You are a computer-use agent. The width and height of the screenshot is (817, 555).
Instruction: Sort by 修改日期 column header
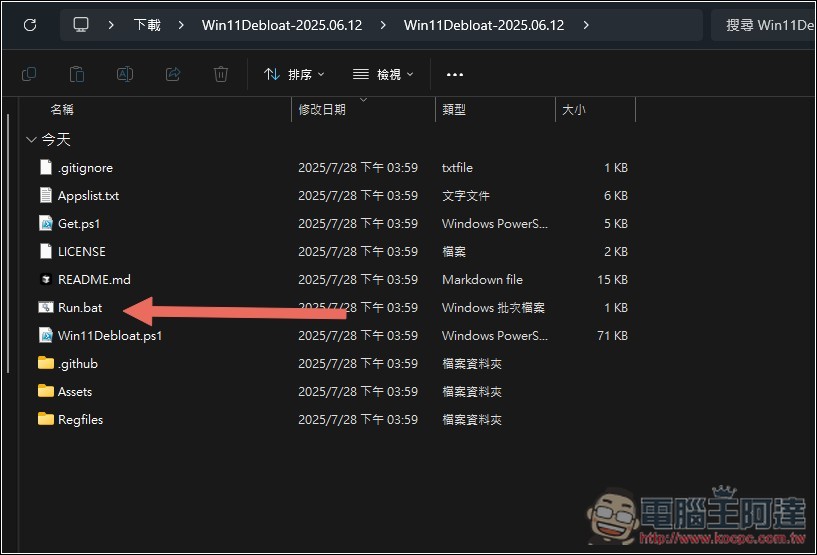click(x=322, y=109)
